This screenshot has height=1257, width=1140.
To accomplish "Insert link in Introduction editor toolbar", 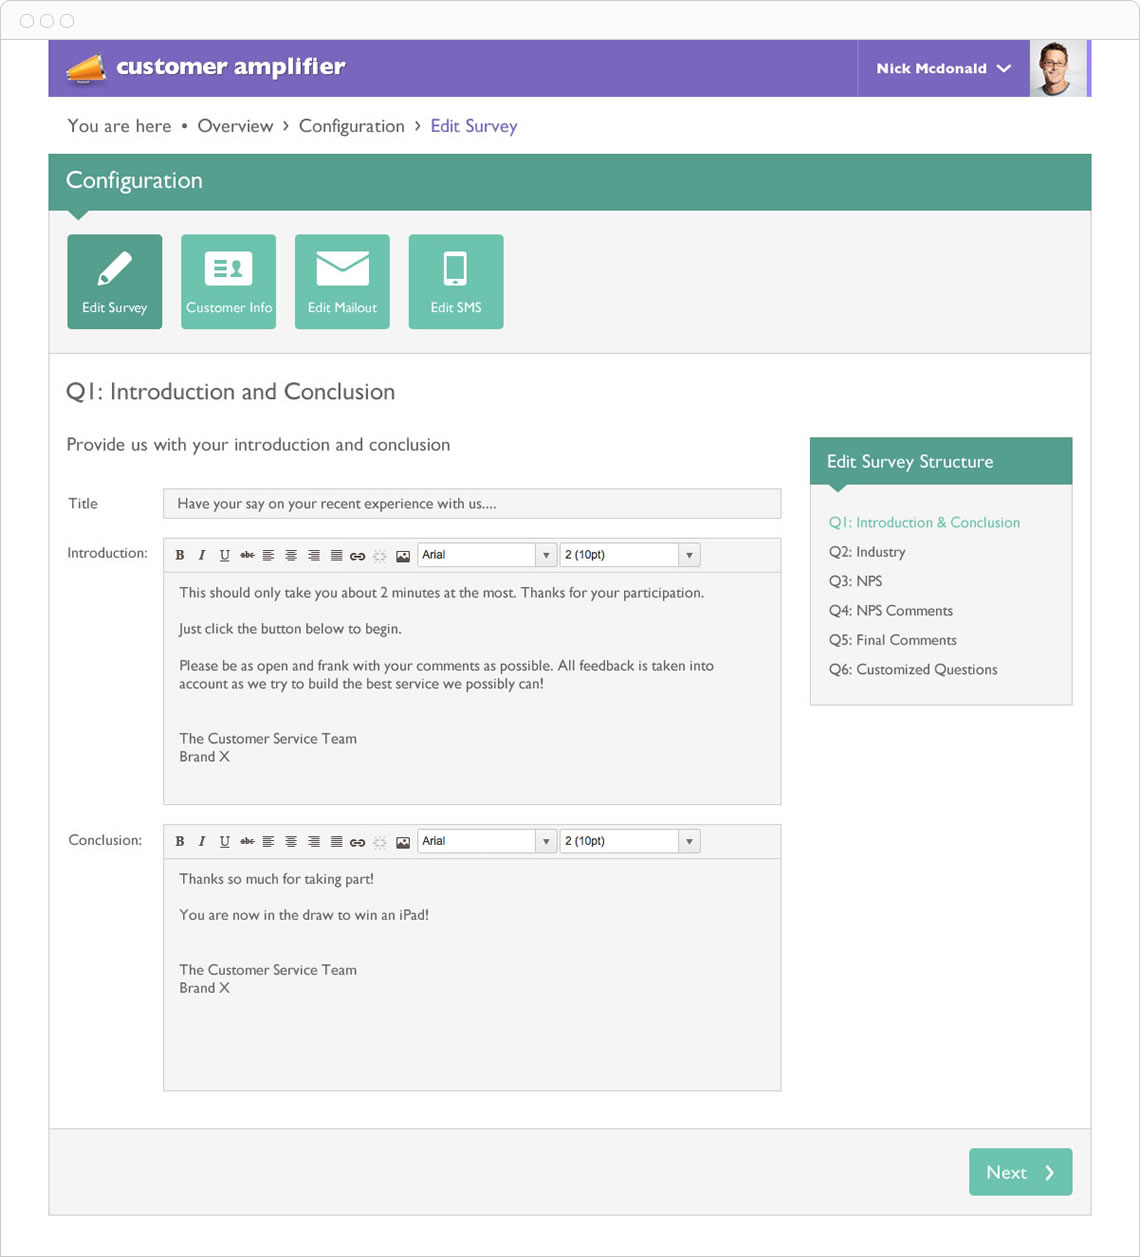I will point(357,556).
